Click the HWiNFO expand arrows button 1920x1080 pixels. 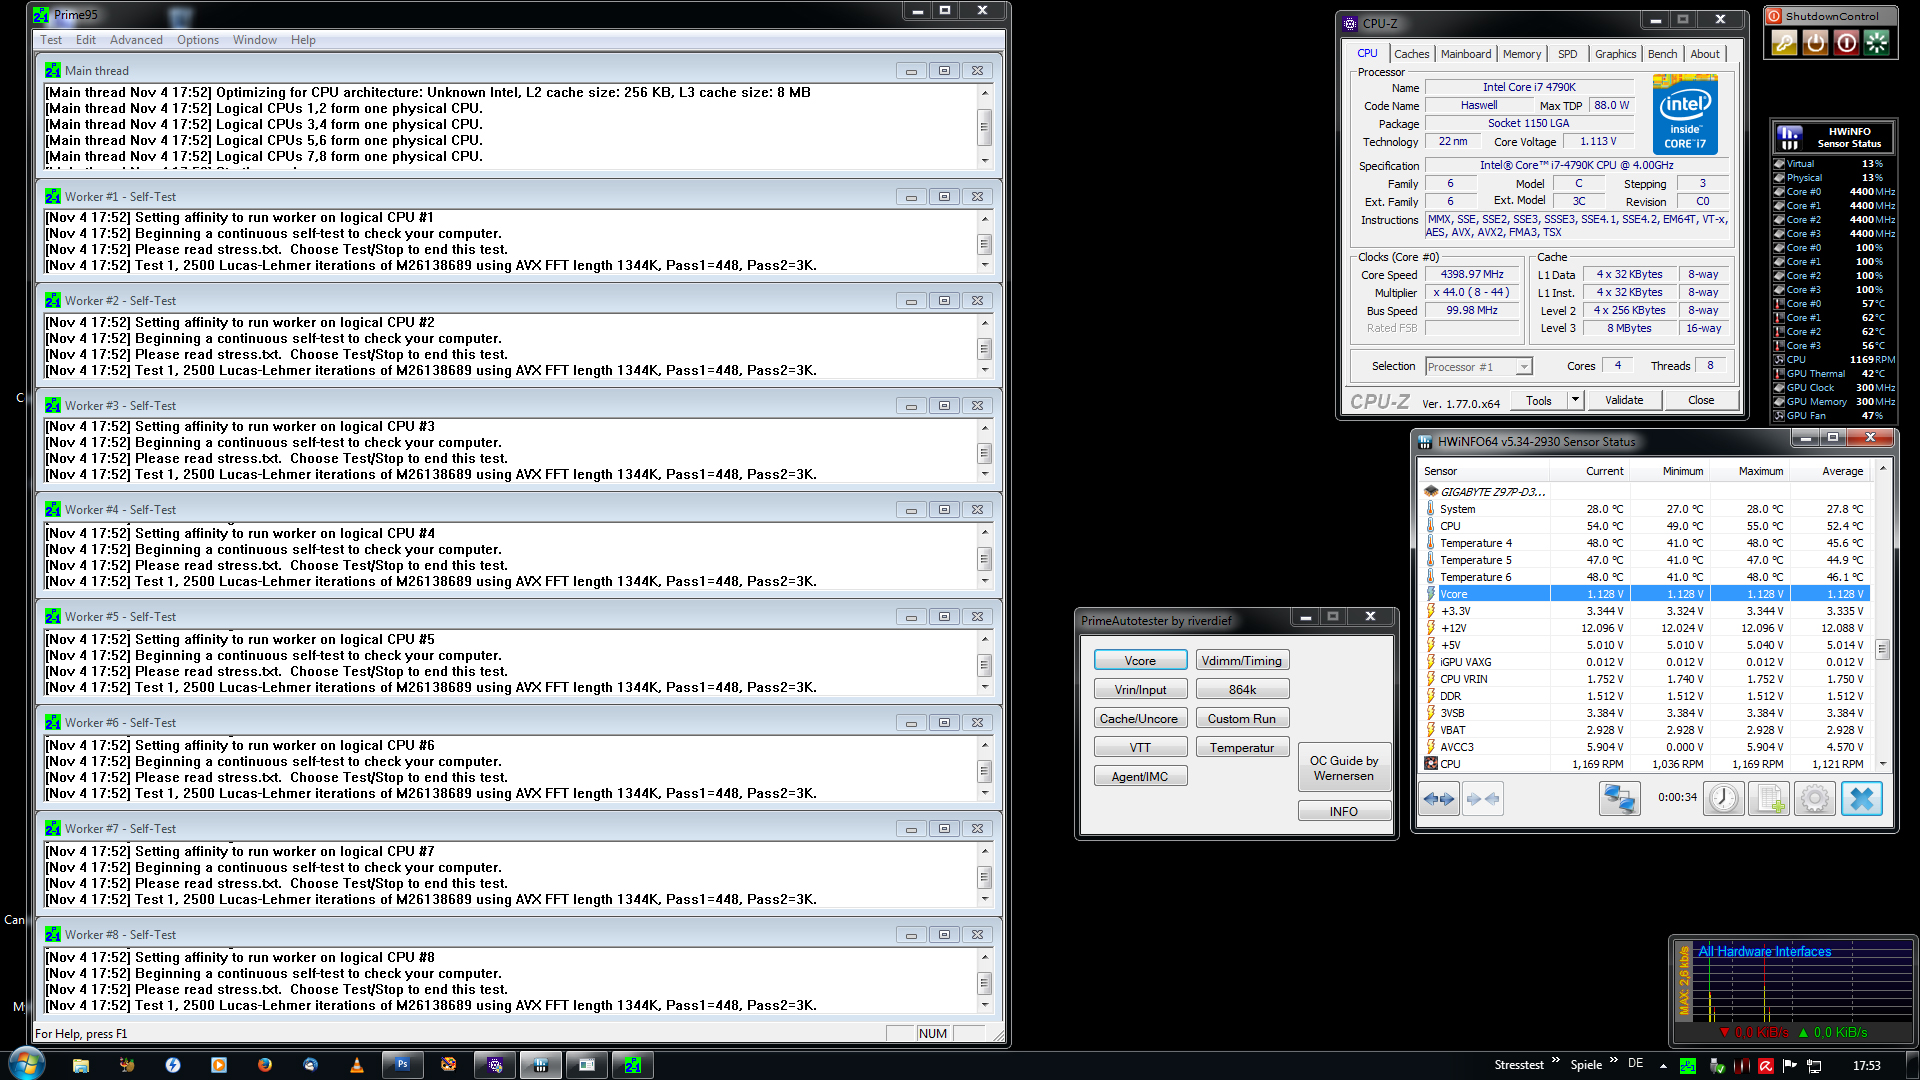(1440, 799)
